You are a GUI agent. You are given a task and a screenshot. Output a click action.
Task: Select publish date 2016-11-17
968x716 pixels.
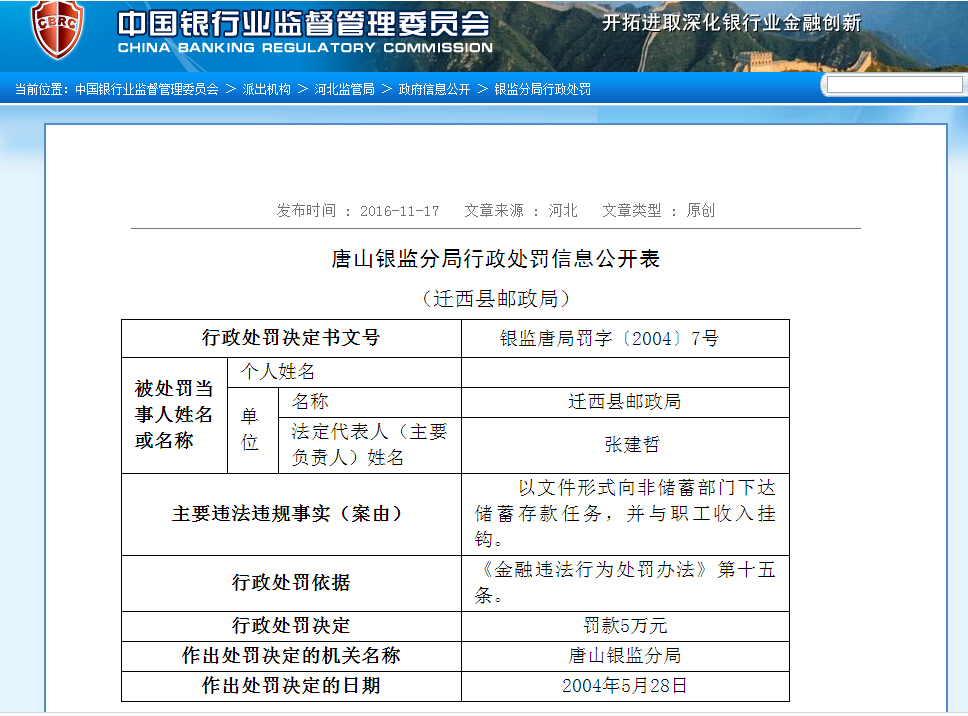pyautogui.click(x=399, y=211)
